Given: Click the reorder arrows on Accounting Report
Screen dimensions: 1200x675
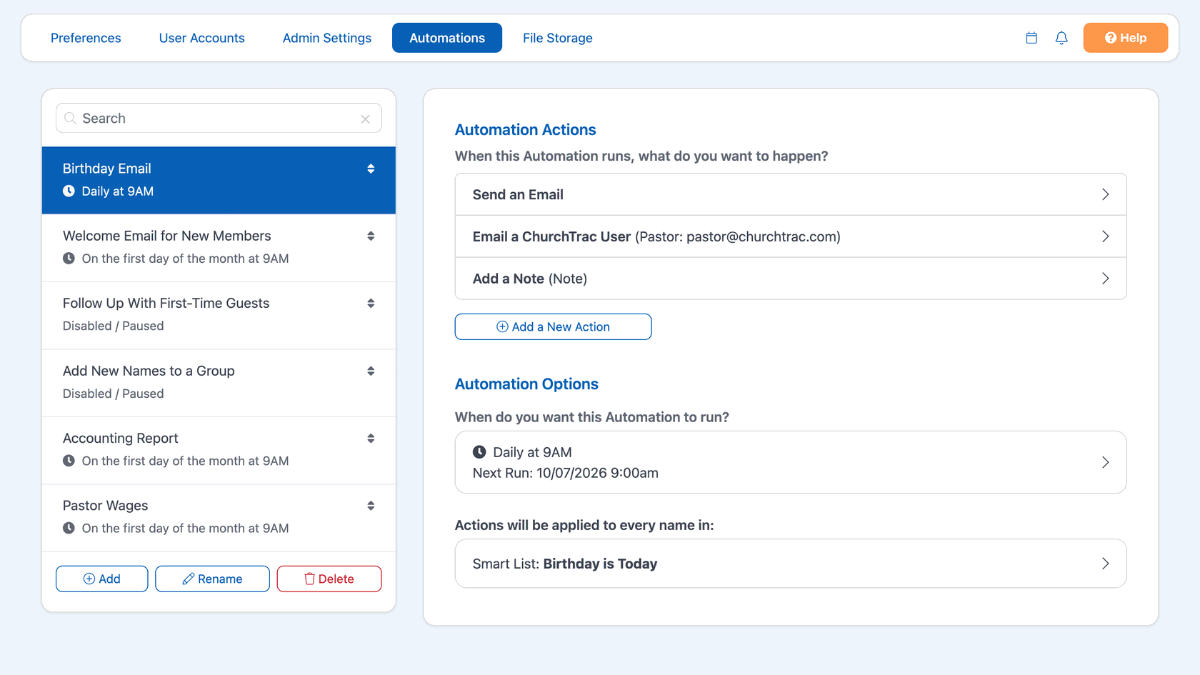Looking at the screenshot, I should click(x=371, y=438).
